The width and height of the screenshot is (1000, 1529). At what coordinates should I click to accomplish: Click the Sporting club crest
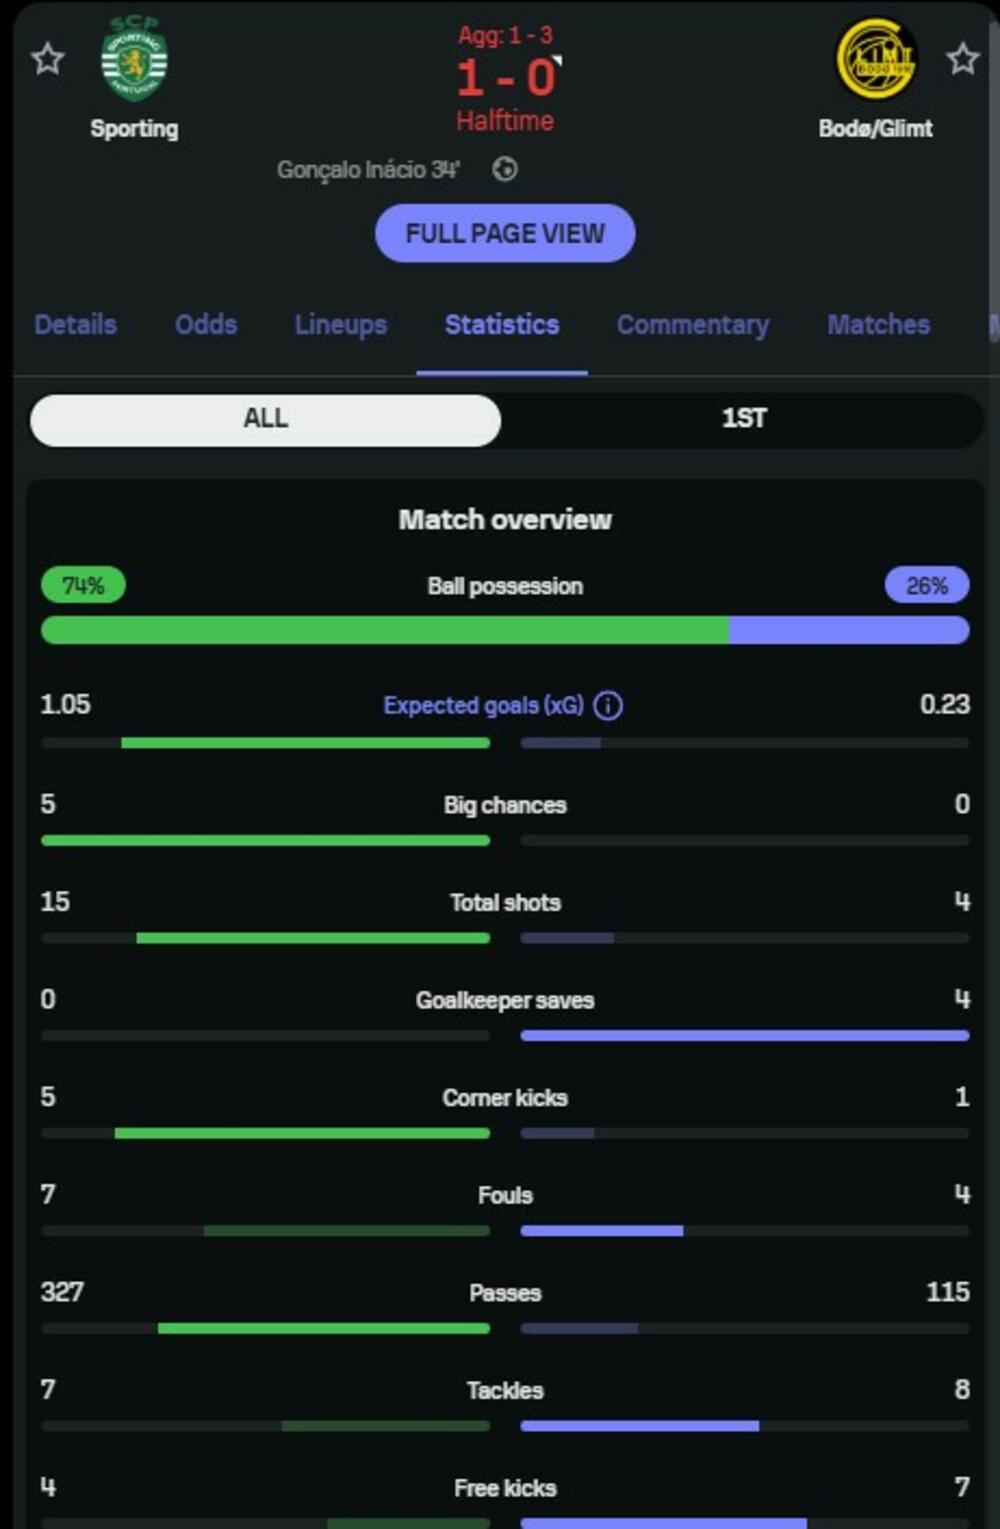click(134, 59)
